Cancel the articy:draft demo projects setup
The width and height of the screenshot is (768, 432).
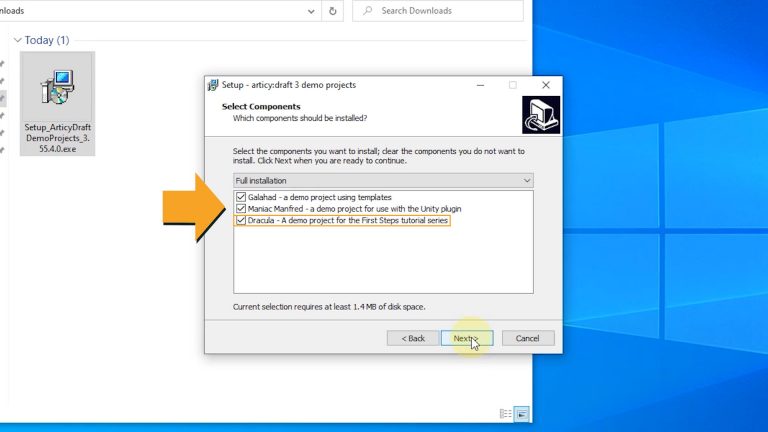click(528, 338)
